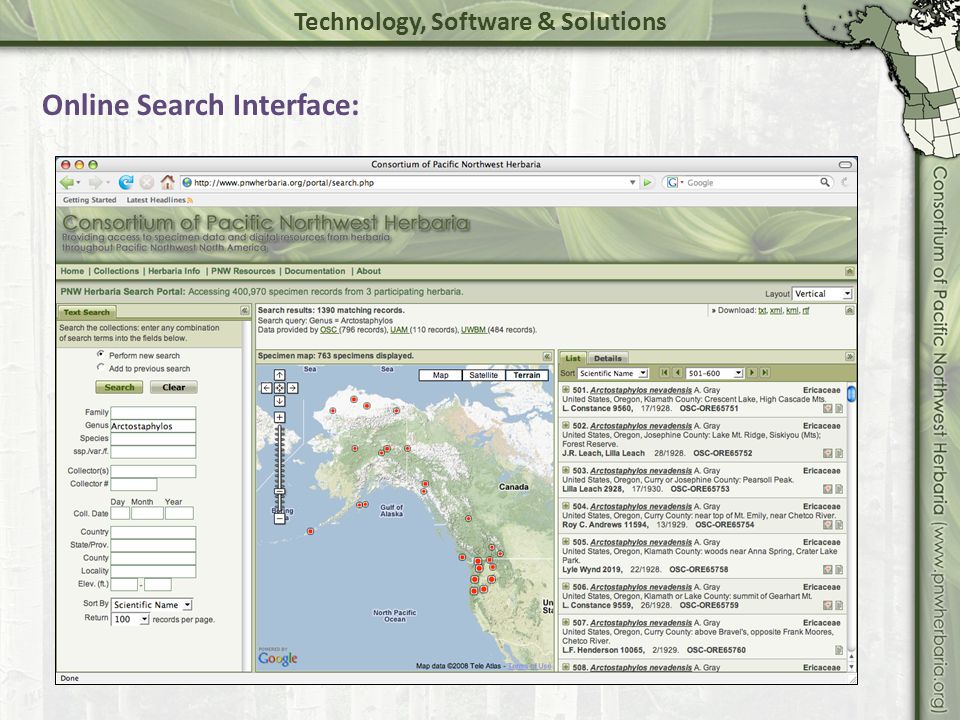The width and height of the screenshot is (960, 720).
Task: Go to the next page of results
Action: [752, 373]
